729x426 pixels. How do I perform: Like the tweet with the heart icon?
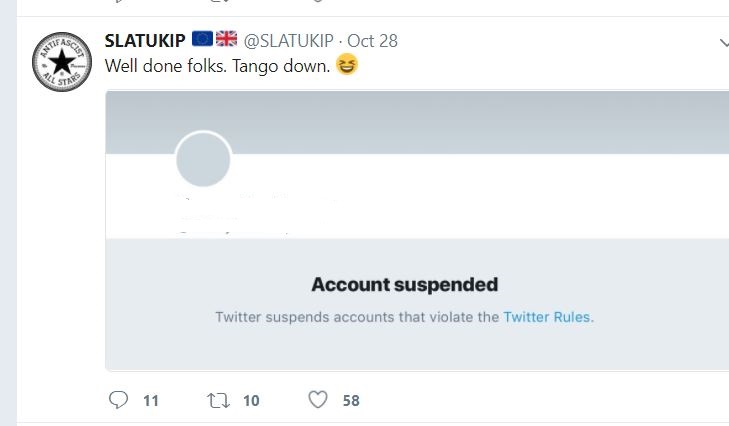click(x=318, y=400)
